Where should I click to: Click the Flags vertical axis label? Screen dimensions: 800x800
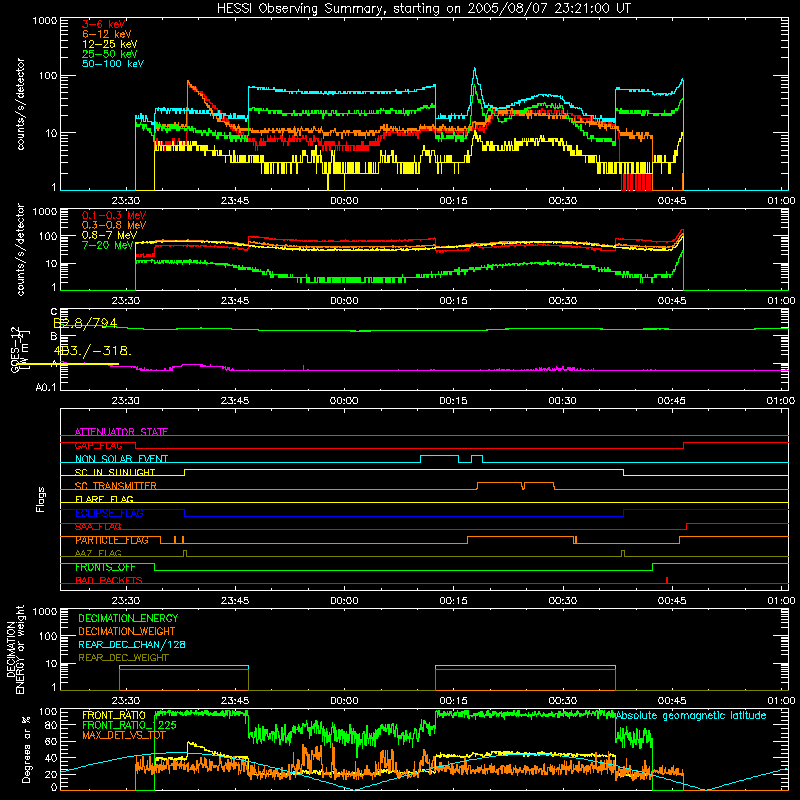[41, 499]
